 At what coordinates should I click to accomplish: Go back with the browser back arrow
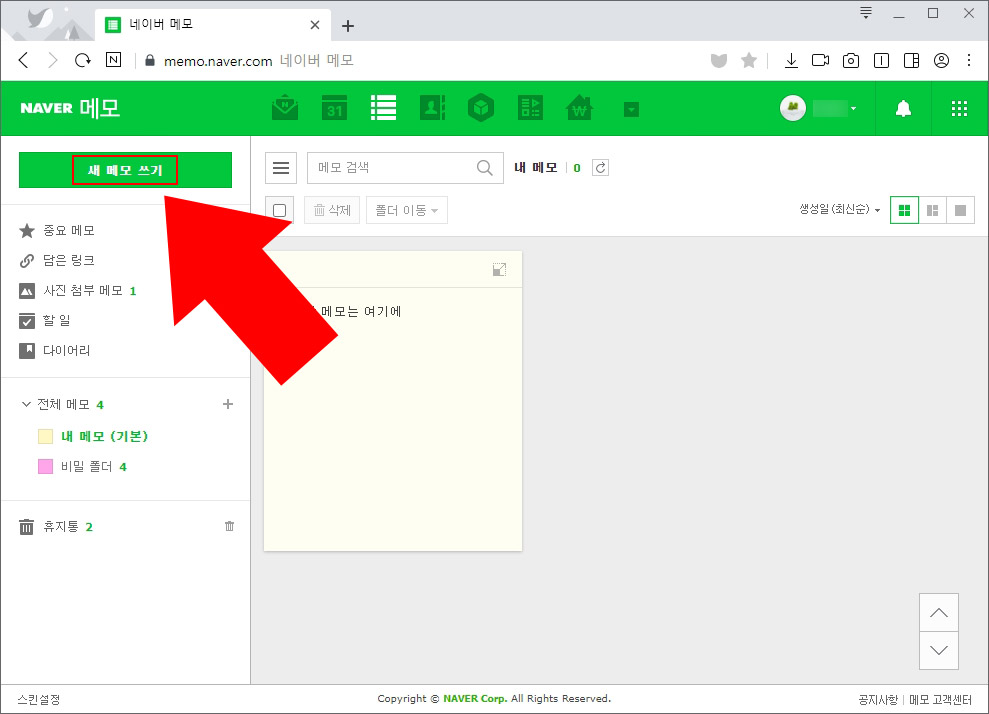23,61
